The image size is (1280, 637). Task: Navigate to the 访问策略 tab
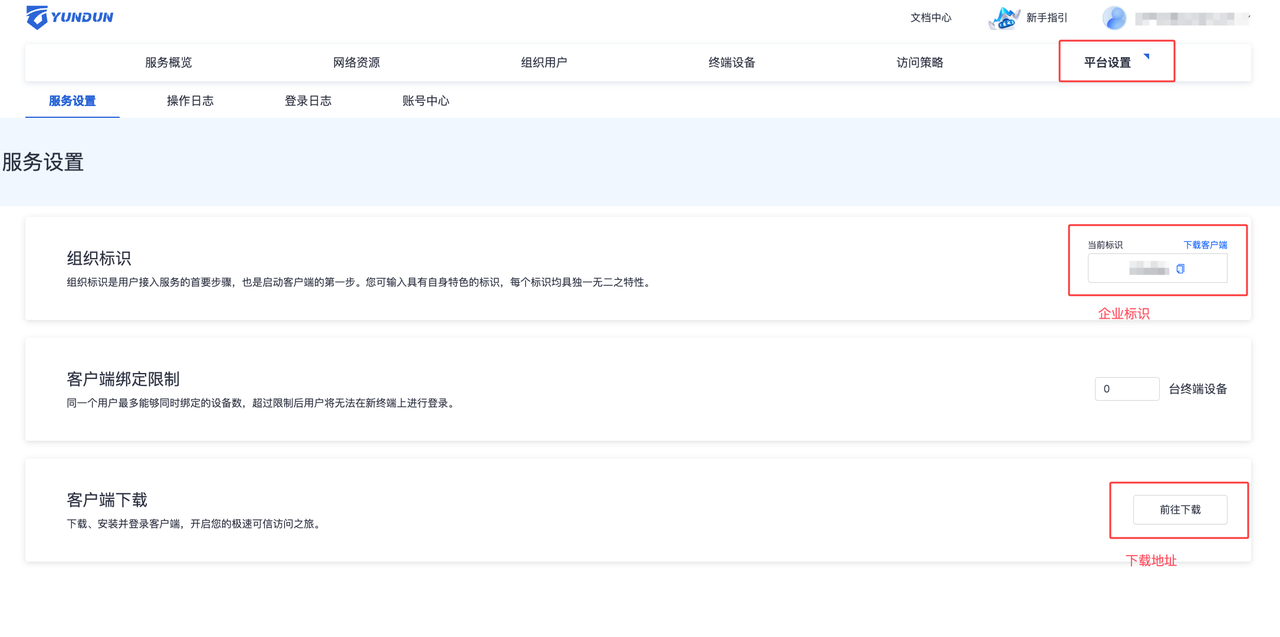point(920,62)
